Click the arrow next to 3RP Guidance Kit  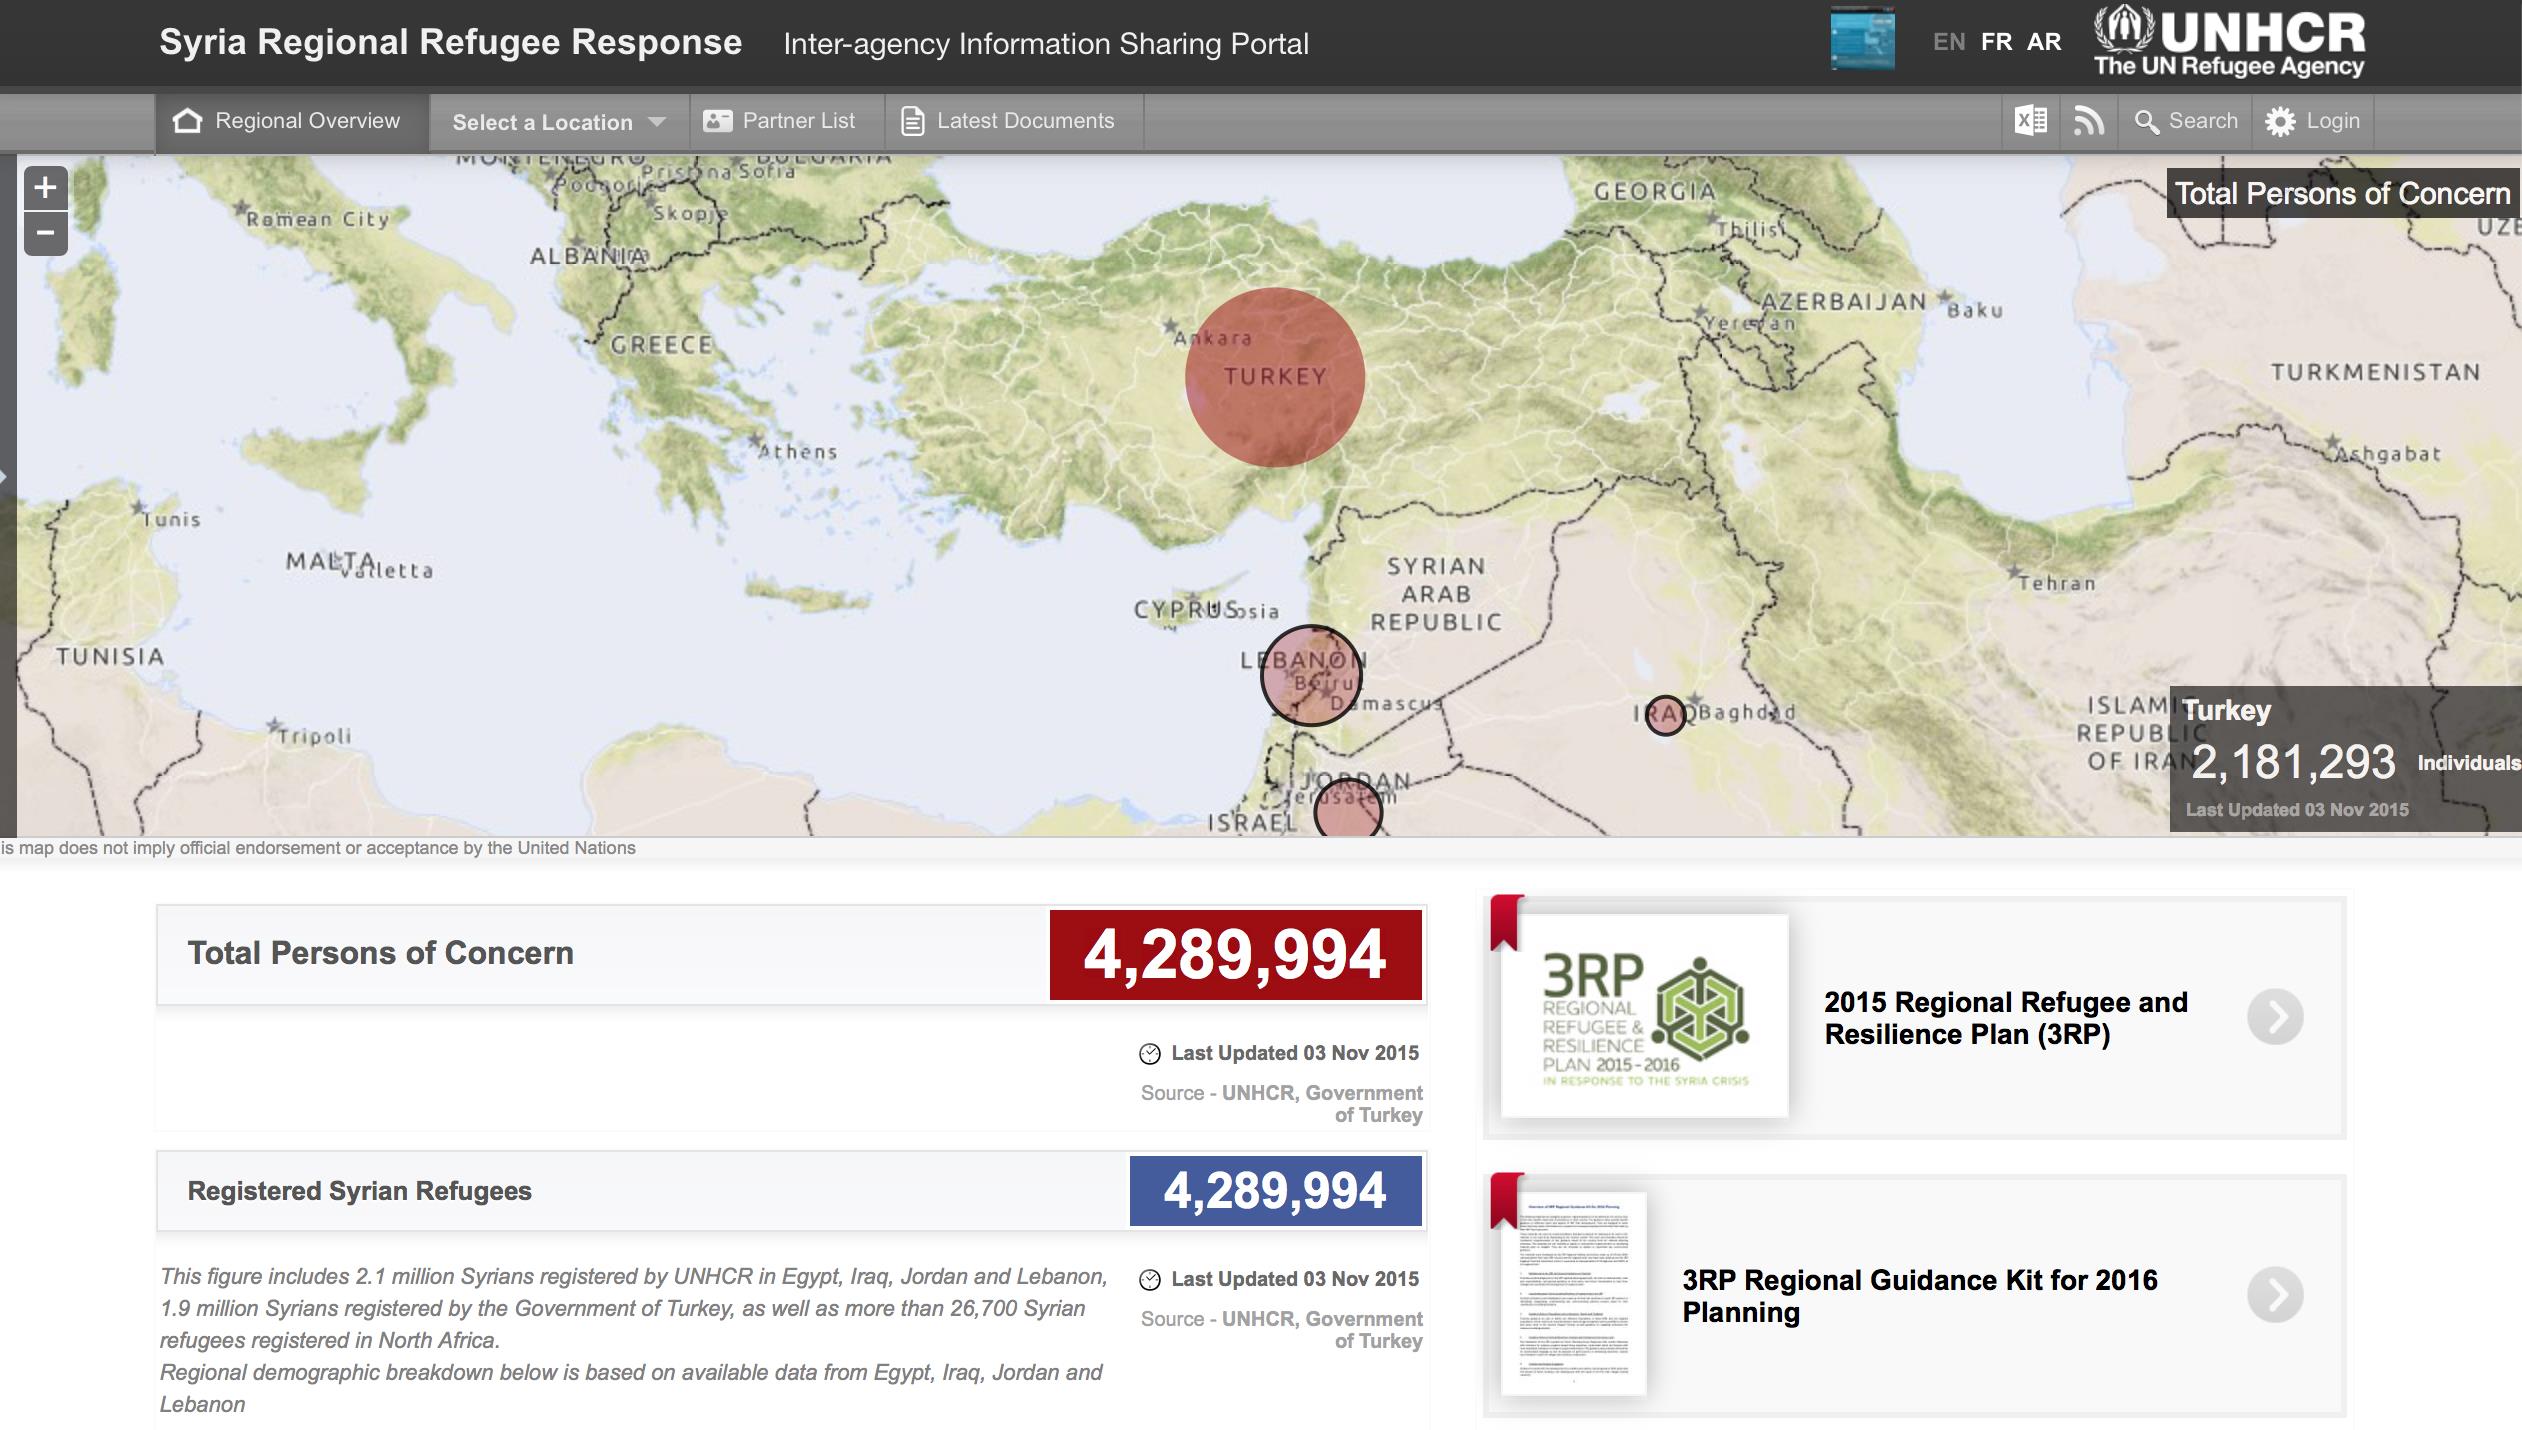pos(2275,1295)
